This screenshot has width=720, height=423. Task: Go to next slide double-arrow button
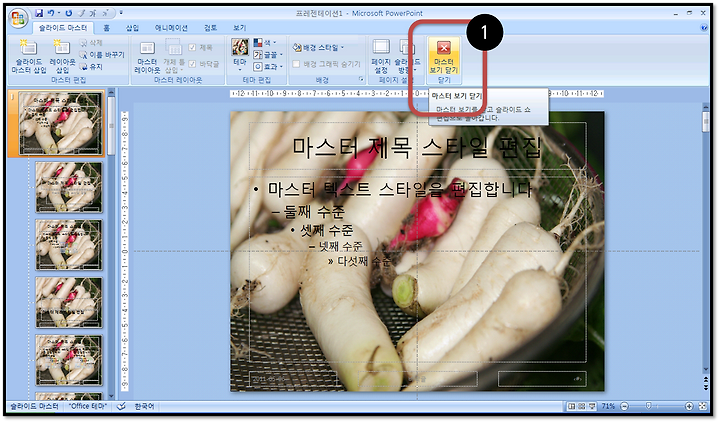705,388
